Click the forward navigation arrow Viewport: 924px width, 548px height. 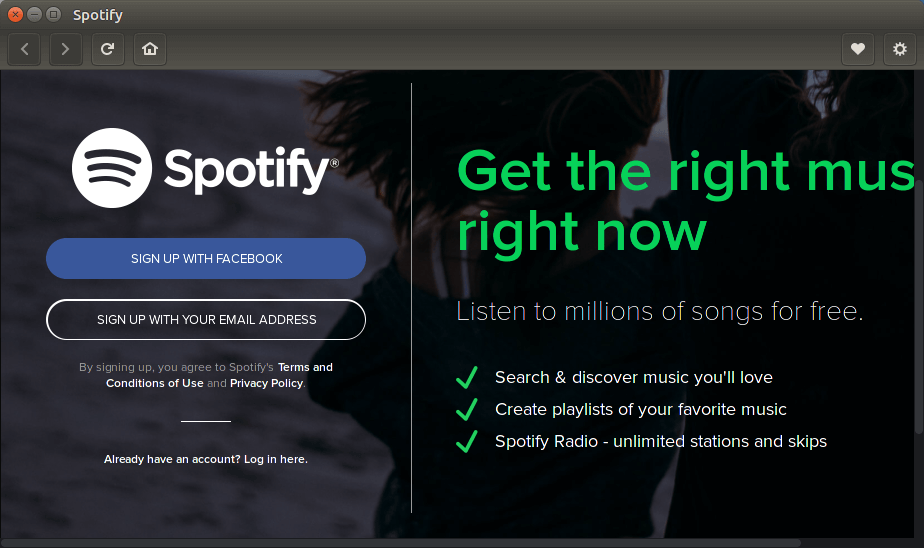(66, 48)
